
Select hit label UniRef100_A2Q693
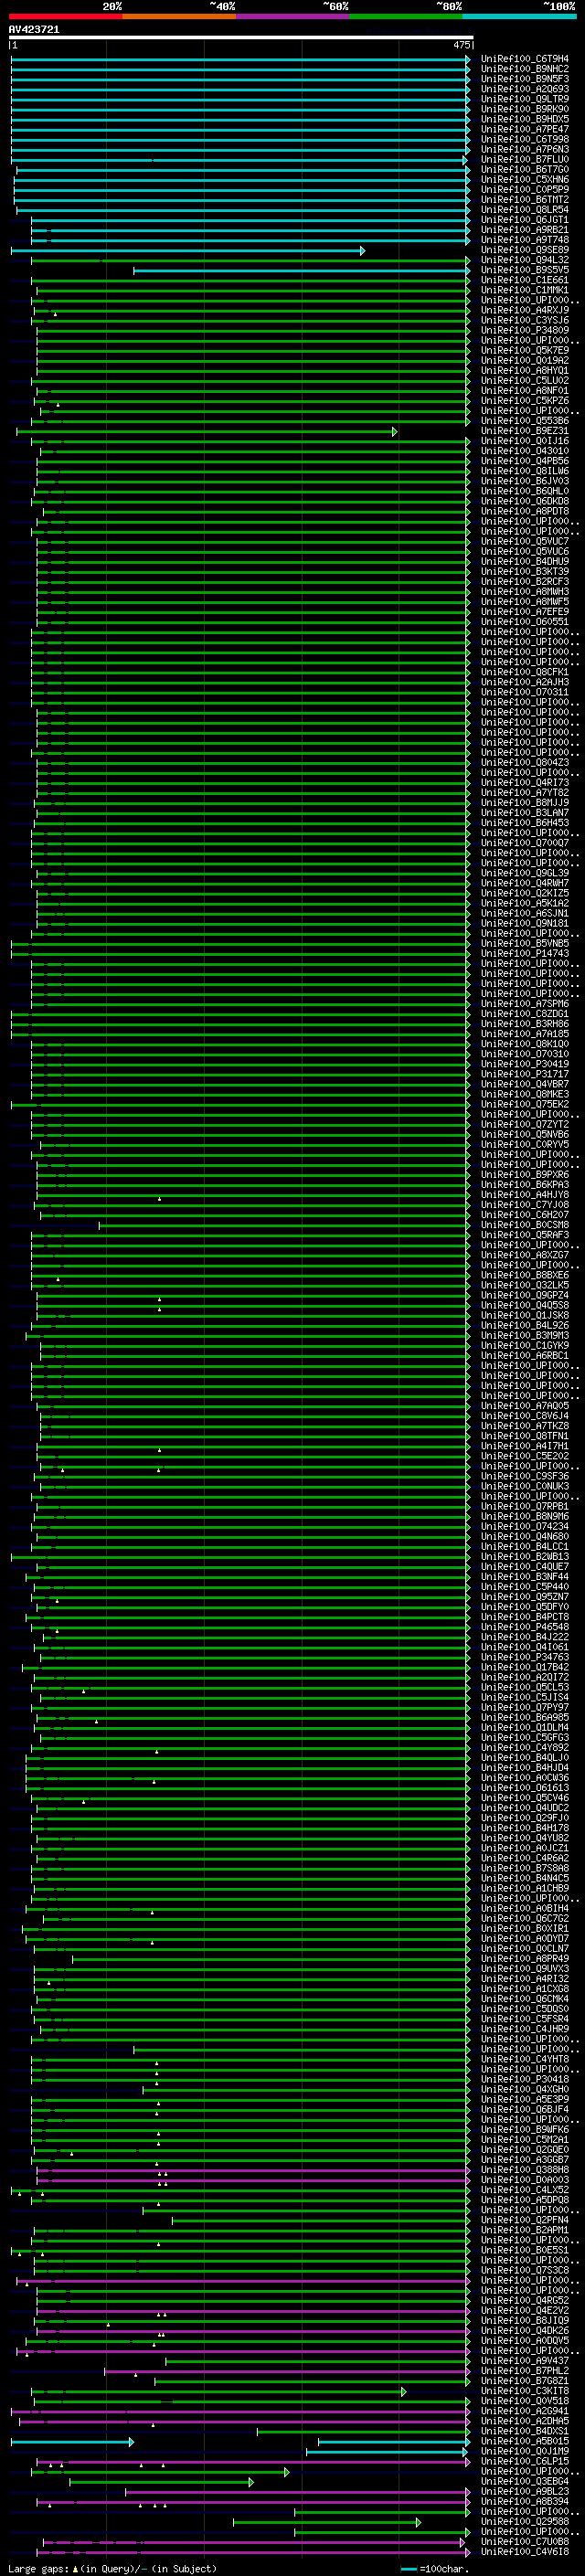point(525,89)
